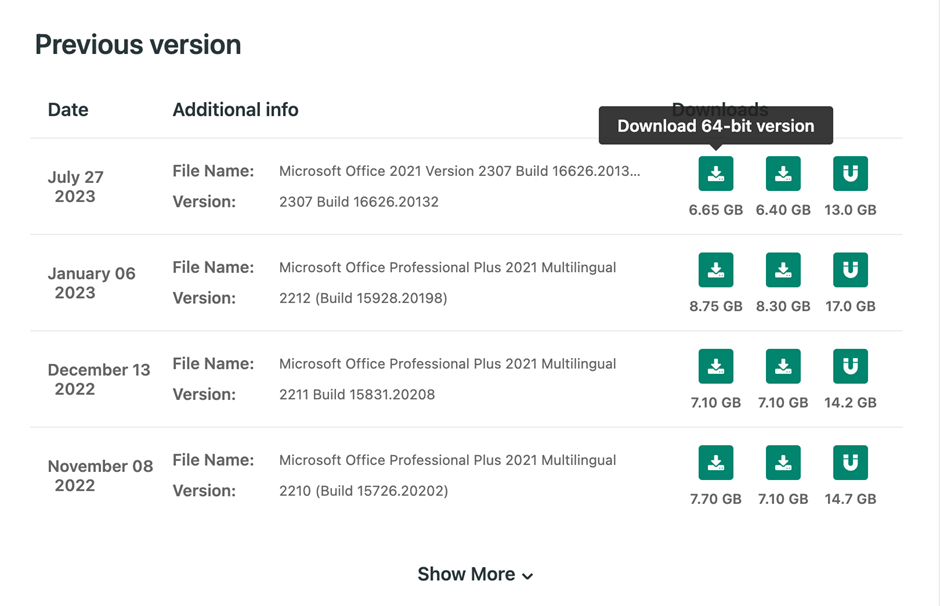Download the 6.40 GB file for July 27

point(783,174)
